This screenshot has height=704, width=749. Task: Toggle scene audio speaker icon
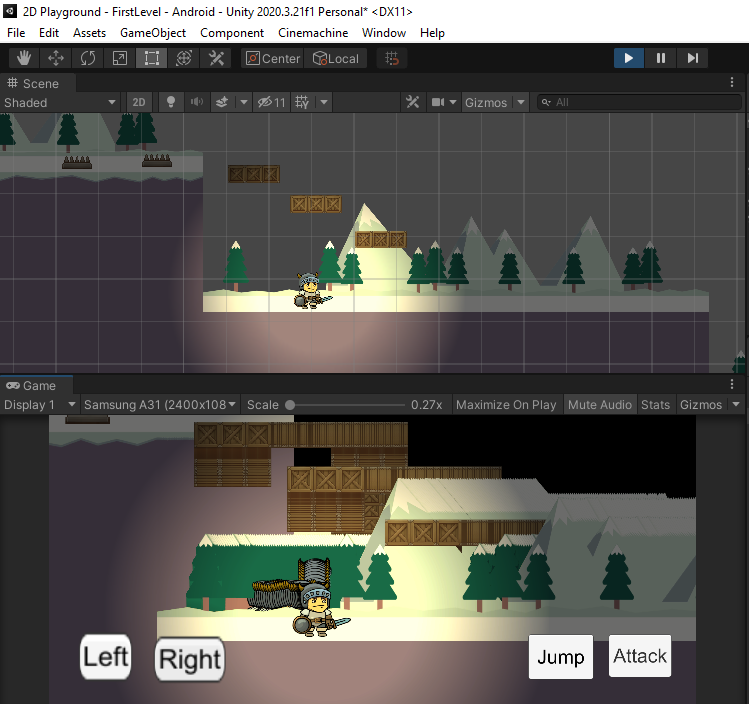(x=197, y=102)
